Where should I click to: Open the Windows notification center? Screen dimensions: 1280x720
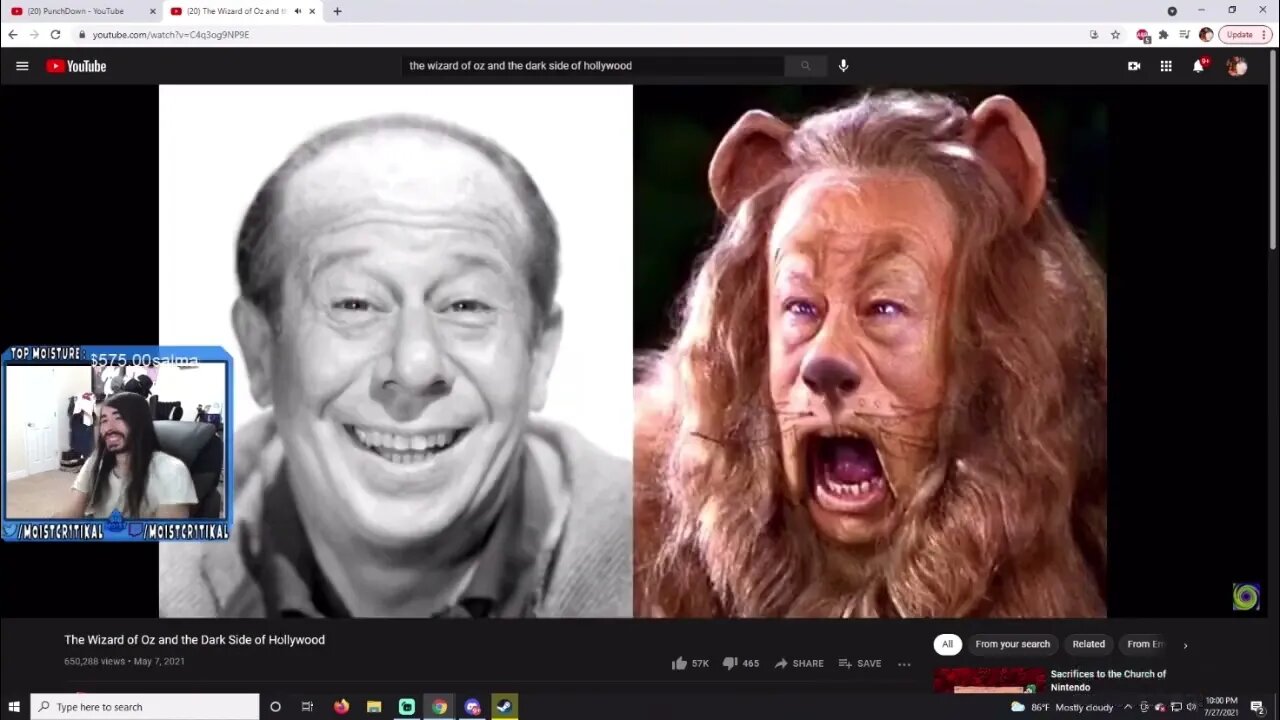tap(1257, 707)
